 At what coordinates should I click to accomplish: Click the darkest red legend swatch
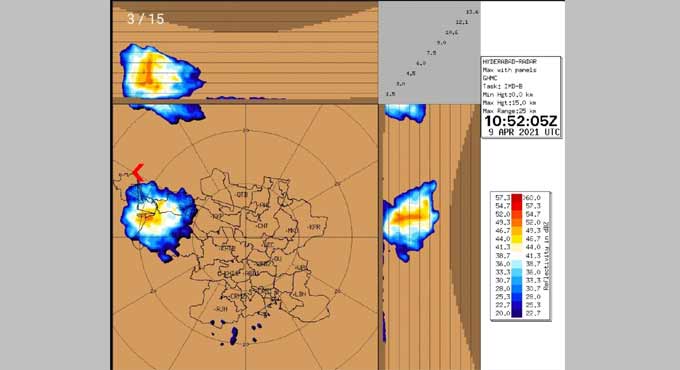(517, 198)
